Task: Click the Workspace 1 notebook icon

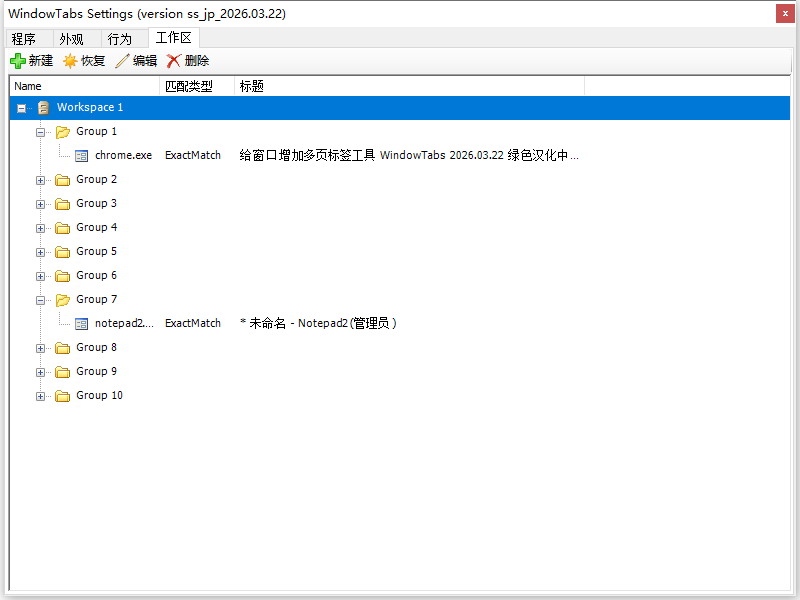Action: pyautogui.click(x=43, y=107)
